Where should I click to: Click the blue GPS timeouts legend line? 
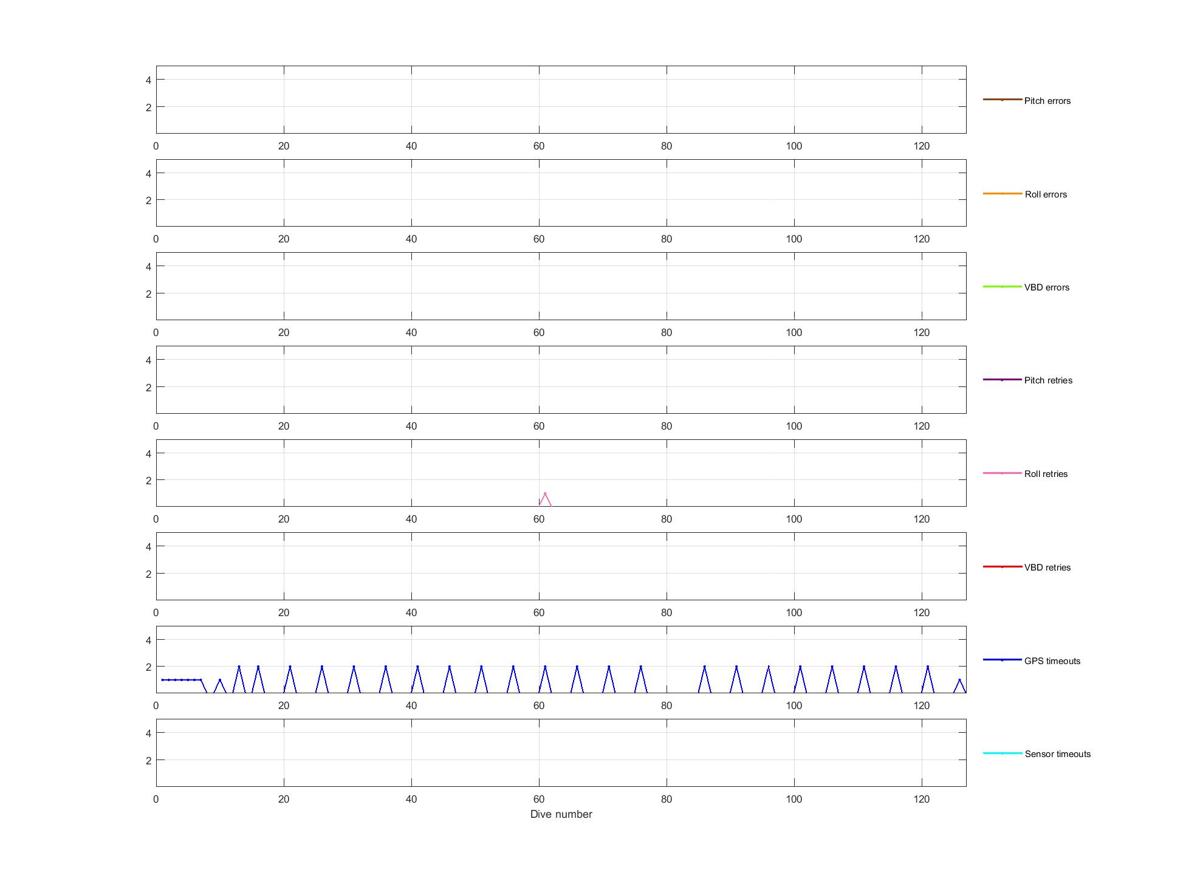(x=1002, y=660)
